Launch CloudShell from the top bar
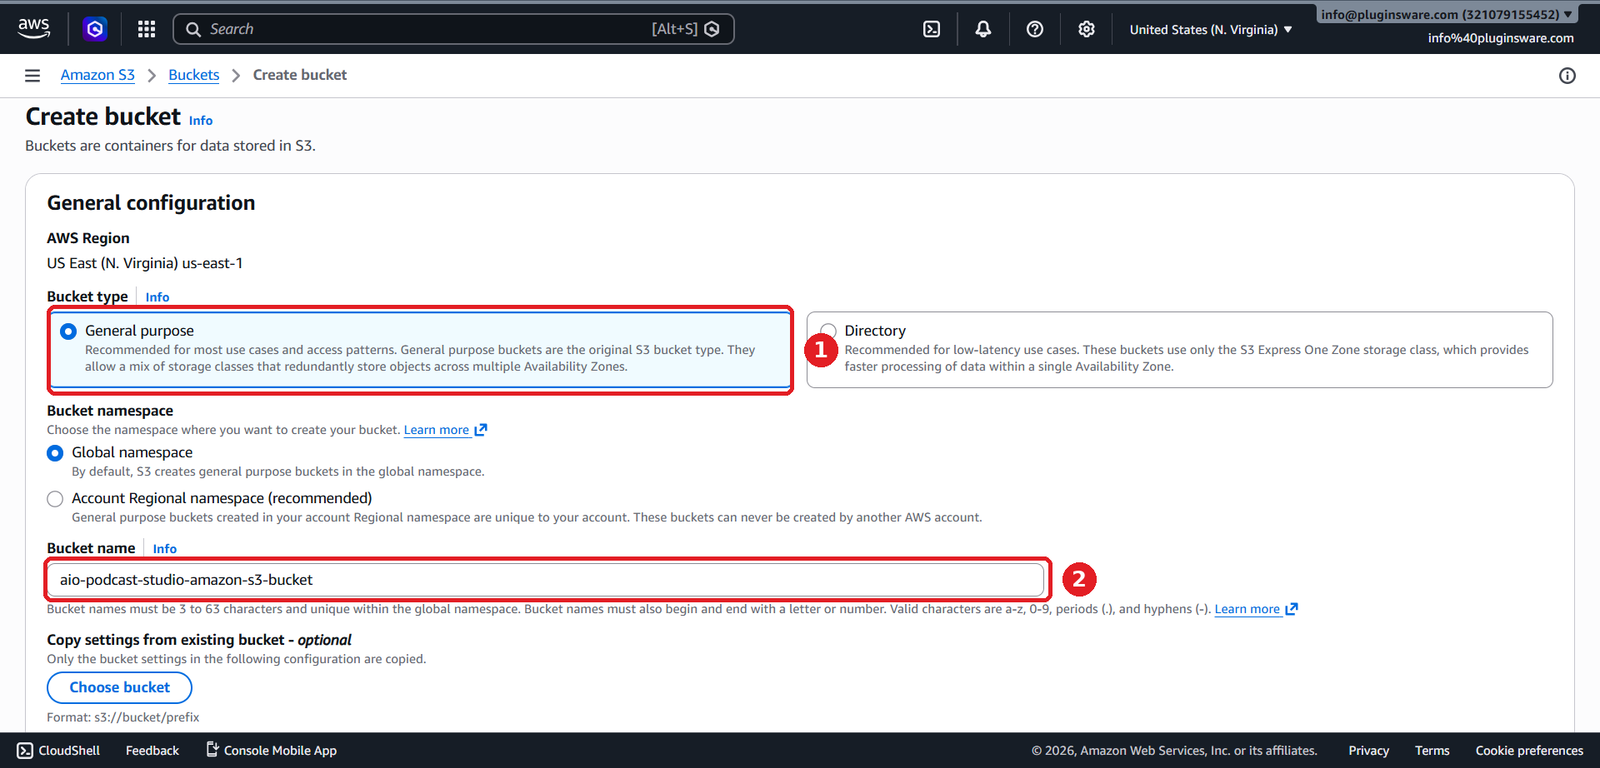 tap(931, 29)
